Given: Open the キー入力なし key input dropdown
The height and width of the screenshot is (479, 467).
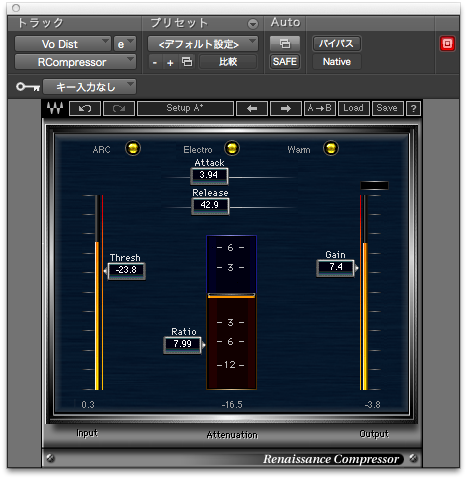Looking at the screenshot, I should 89,87.
